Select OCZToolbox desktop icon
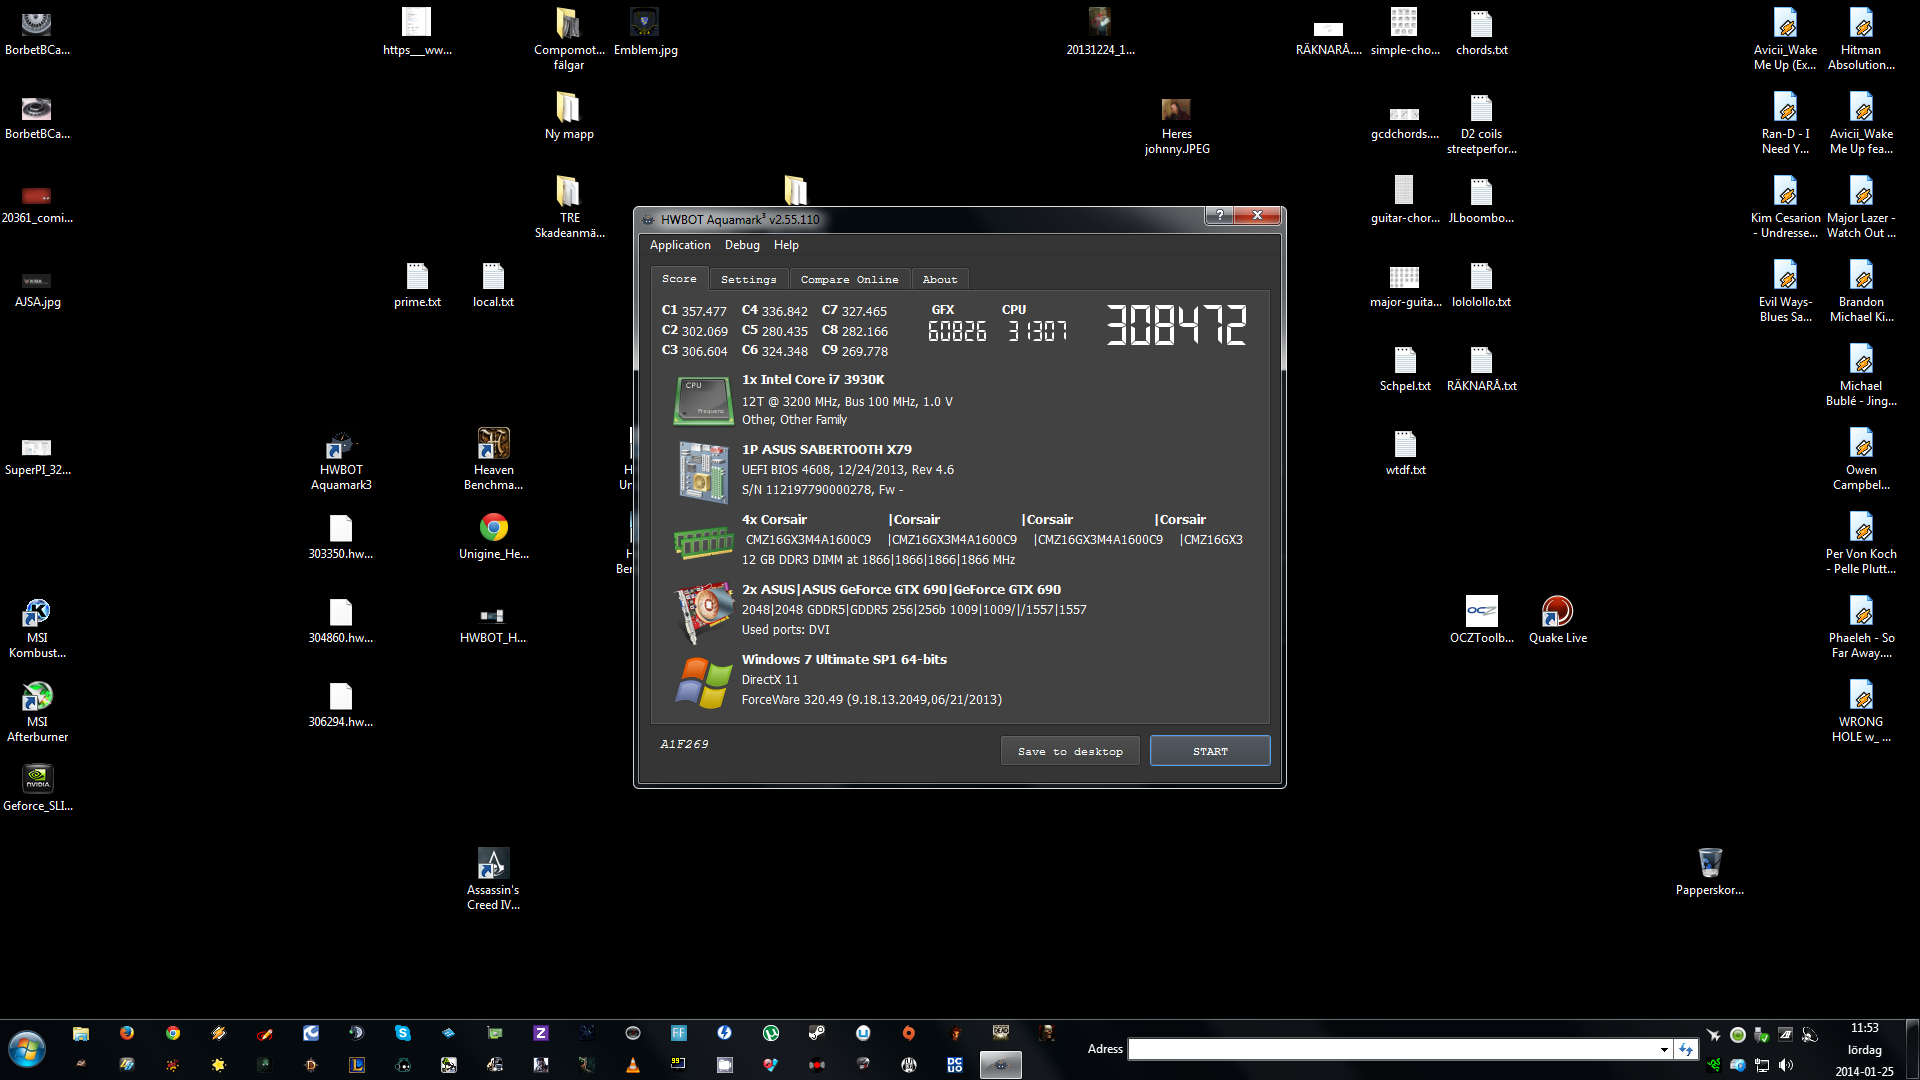This screenshot has height=1080, width=1920. click(1481, 620)
